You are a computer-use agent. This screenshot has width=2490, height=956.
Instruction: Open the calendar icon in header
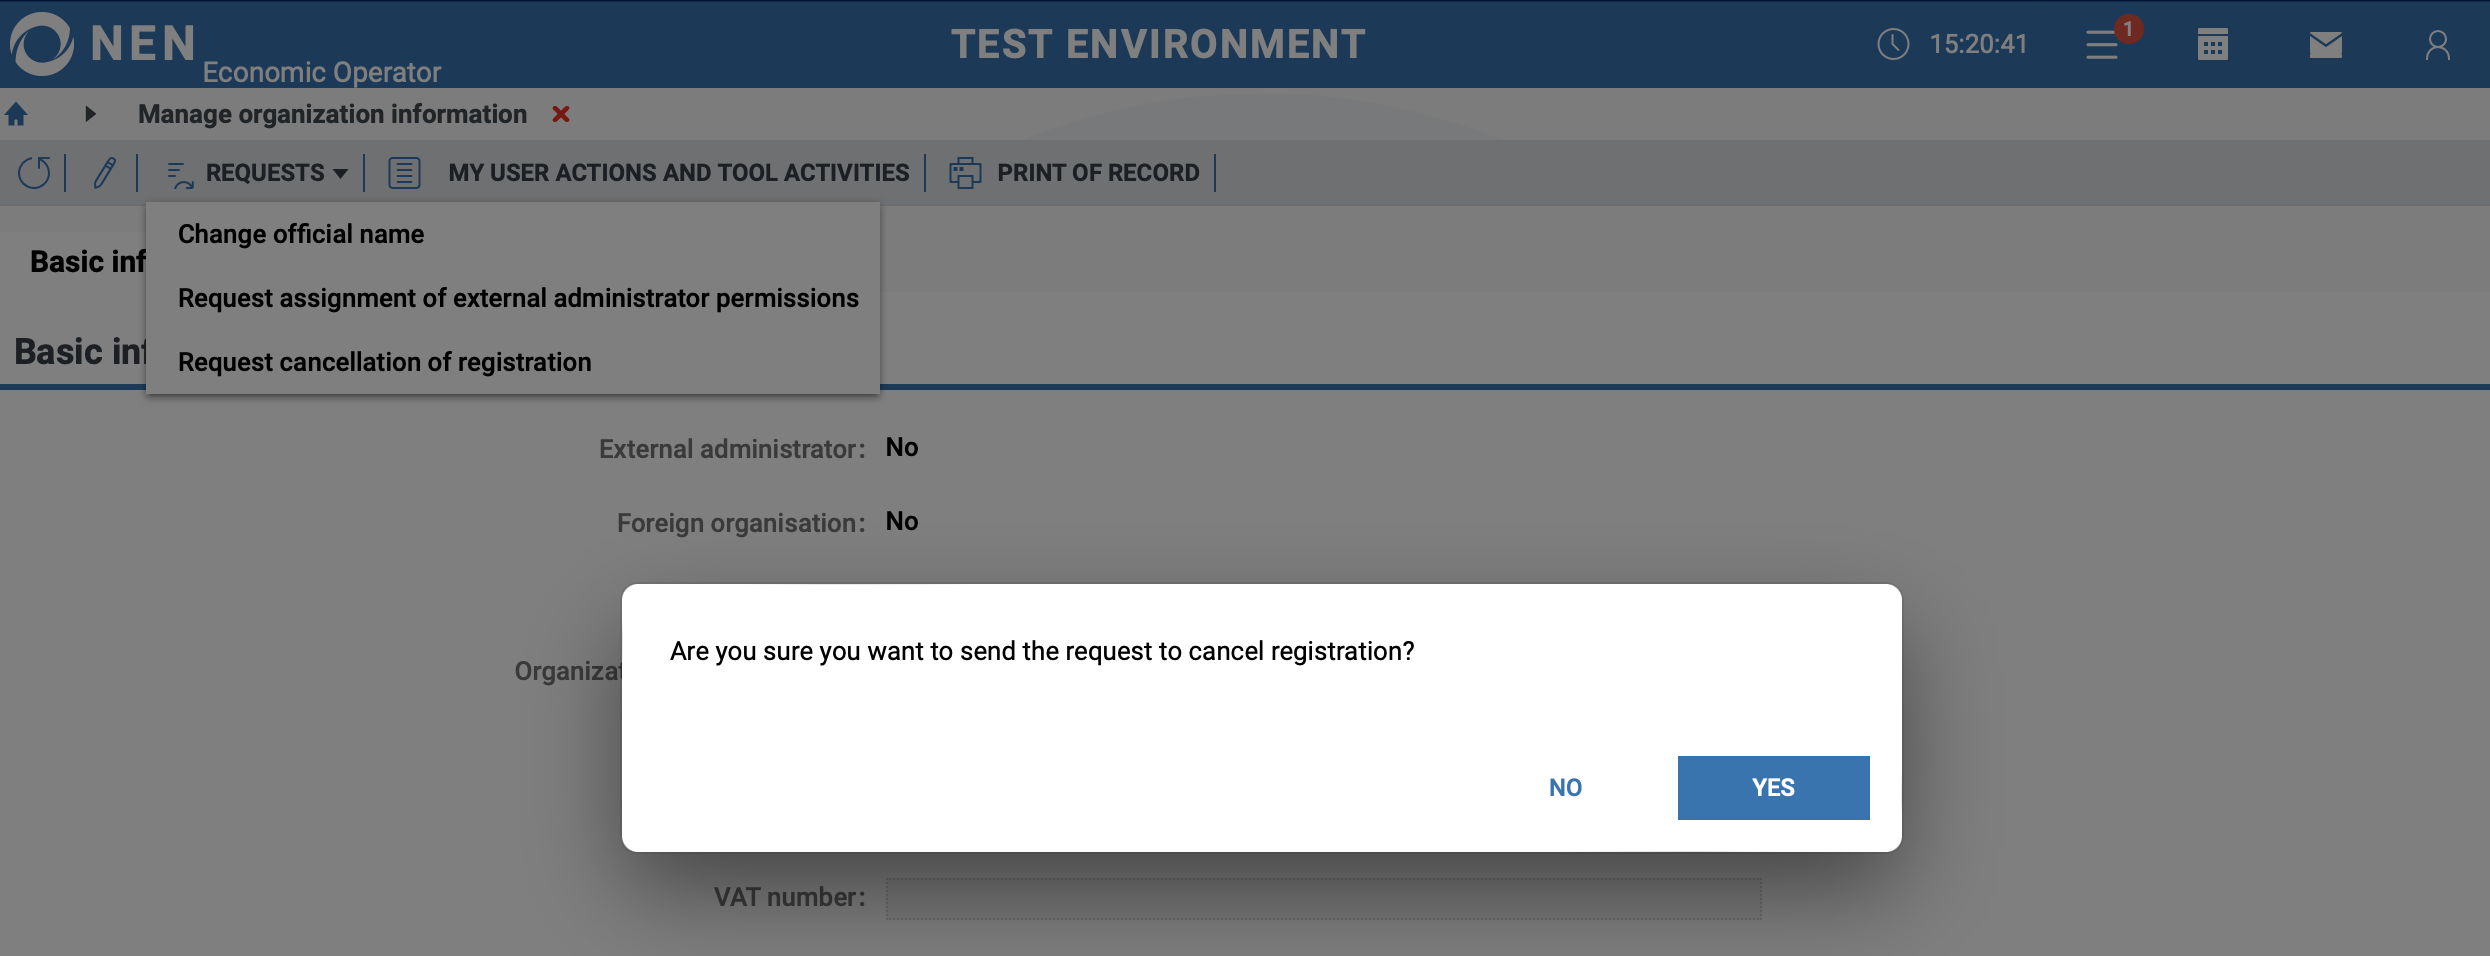click(2212, 44)
